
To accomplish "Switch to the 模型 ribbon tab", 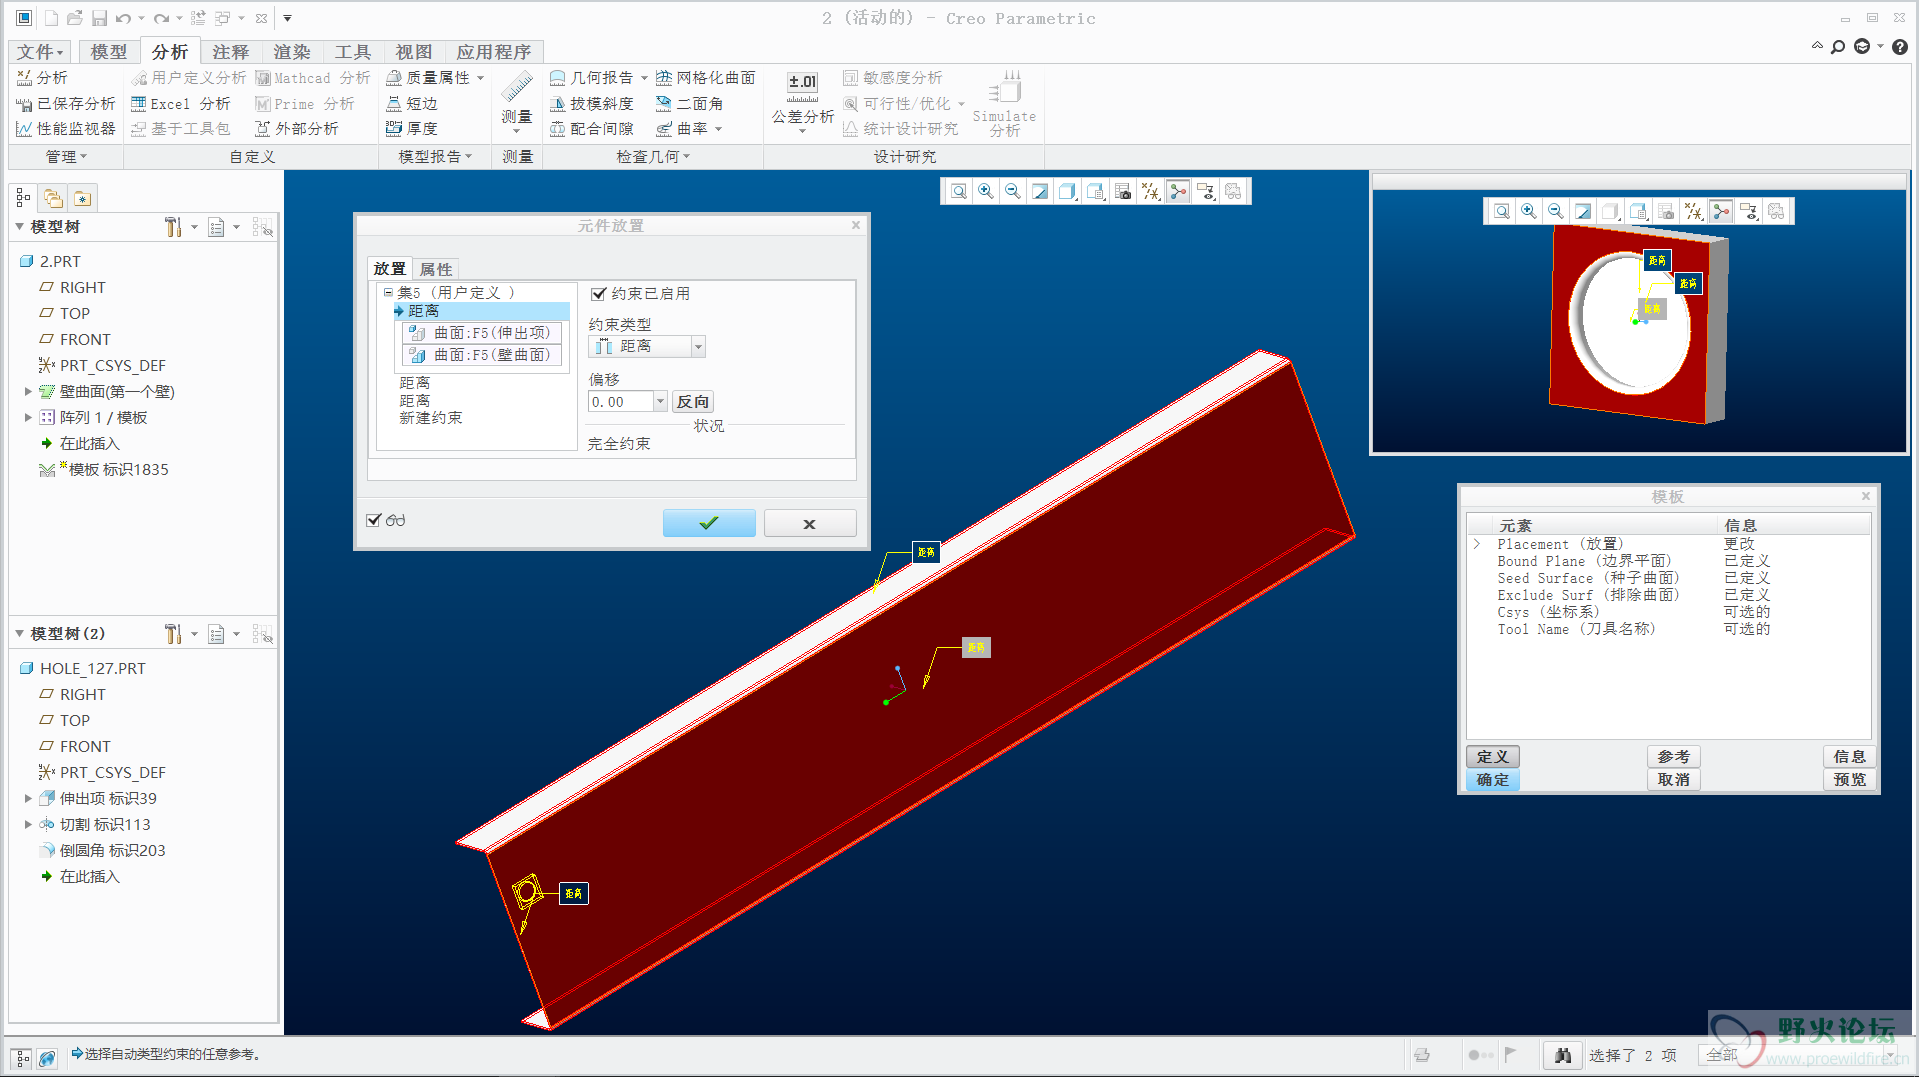I will pyautogui.click(x=108, y=52).
